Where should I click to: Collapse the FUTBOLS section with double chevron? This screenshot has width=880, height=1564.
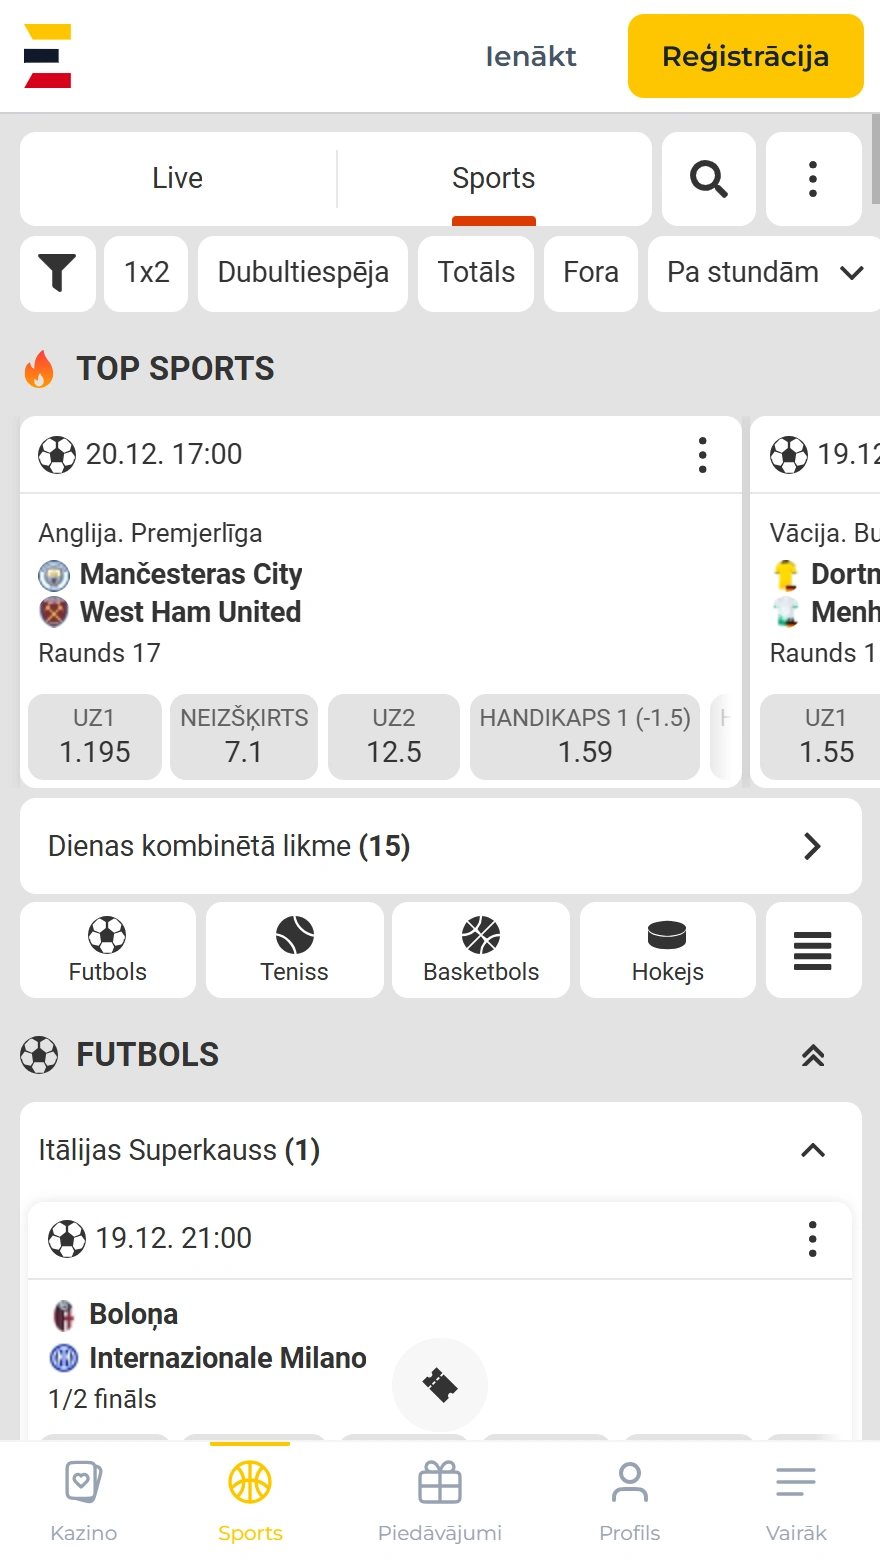coord(813,1055)
